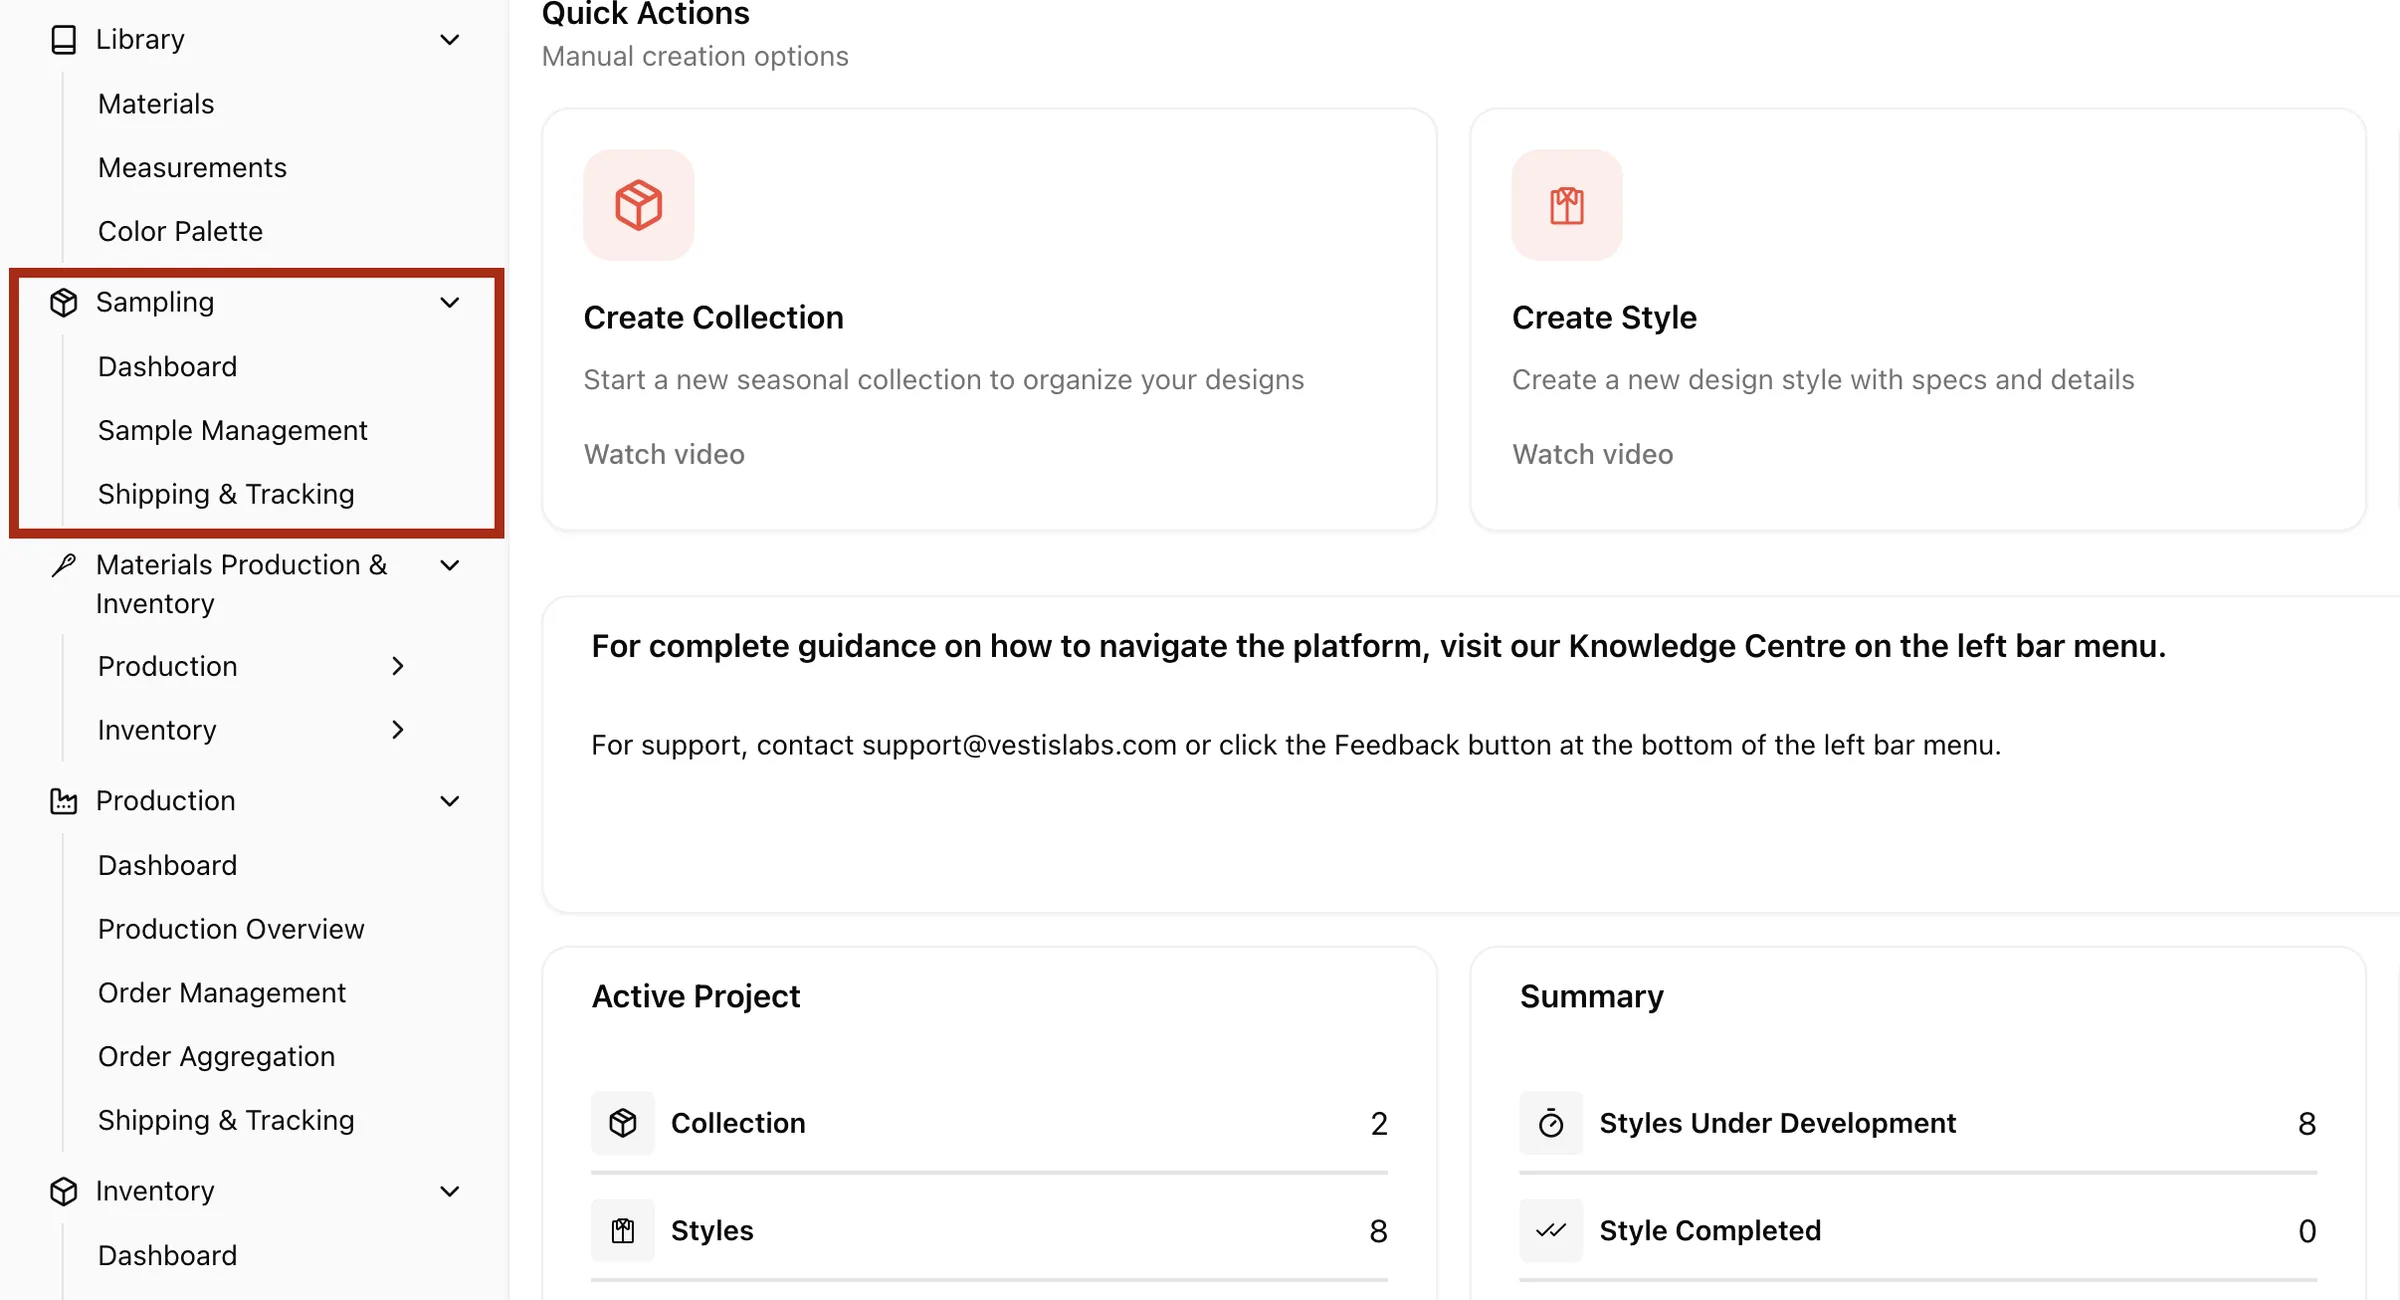Click the Style Completed double-check icon
Image resolution: width=2400 pixels, height=1300 pixels.
(1551, 1230)
